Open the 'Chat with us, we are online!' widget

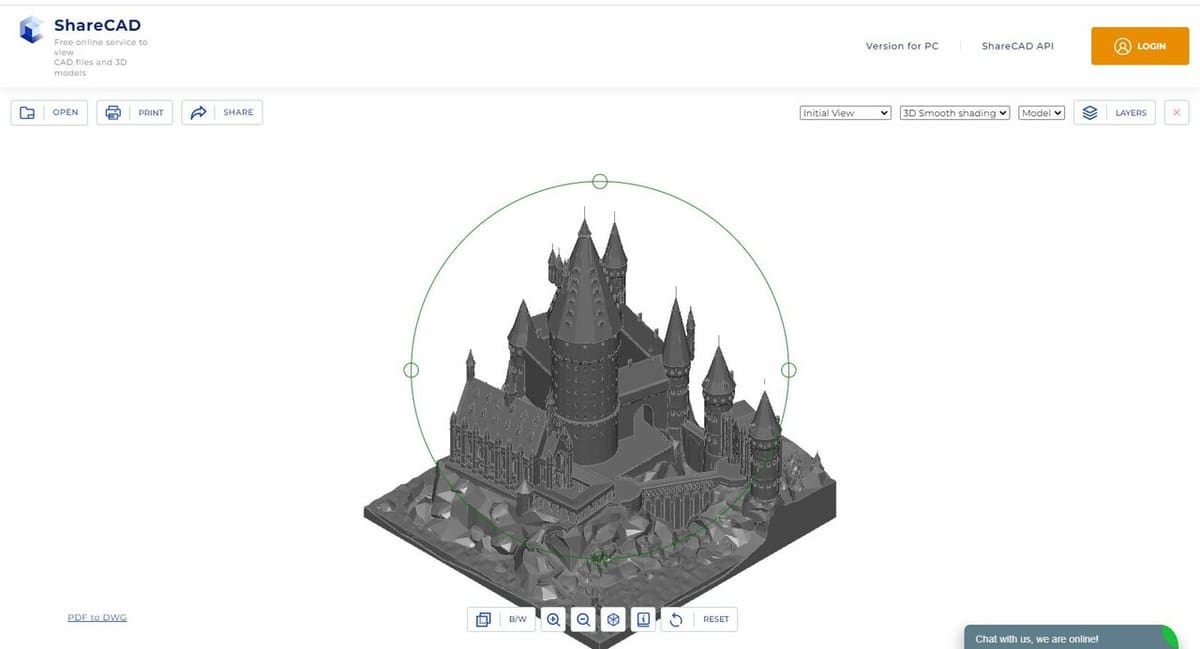(1070, 637)
